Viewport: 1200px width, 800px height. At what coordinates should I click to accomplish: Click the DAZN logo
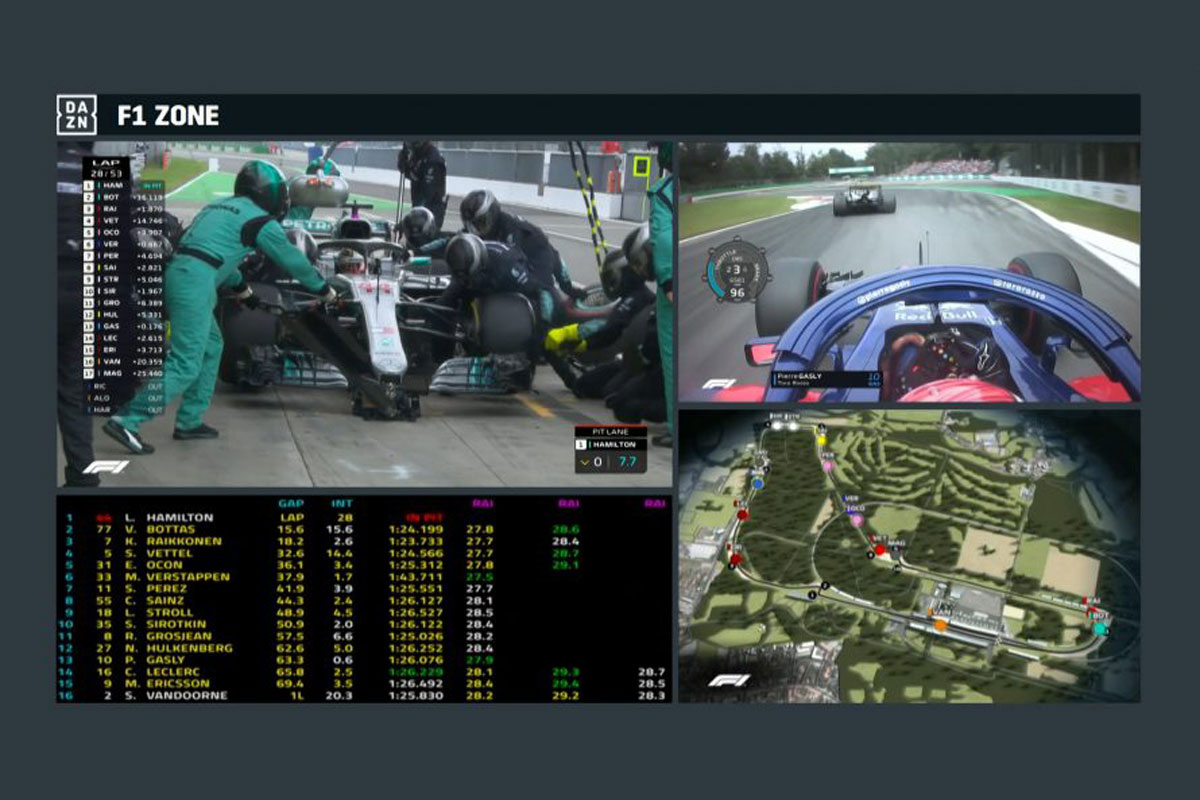(x=77, y=115)
